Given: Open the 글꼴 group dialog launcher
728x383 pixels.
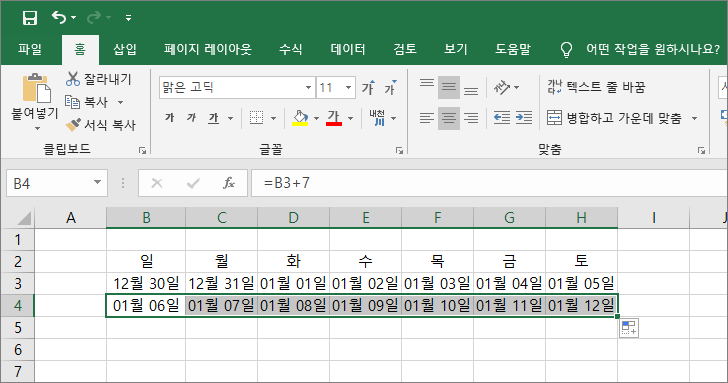Looking at the screenshot, I should (x=399, y=150).
